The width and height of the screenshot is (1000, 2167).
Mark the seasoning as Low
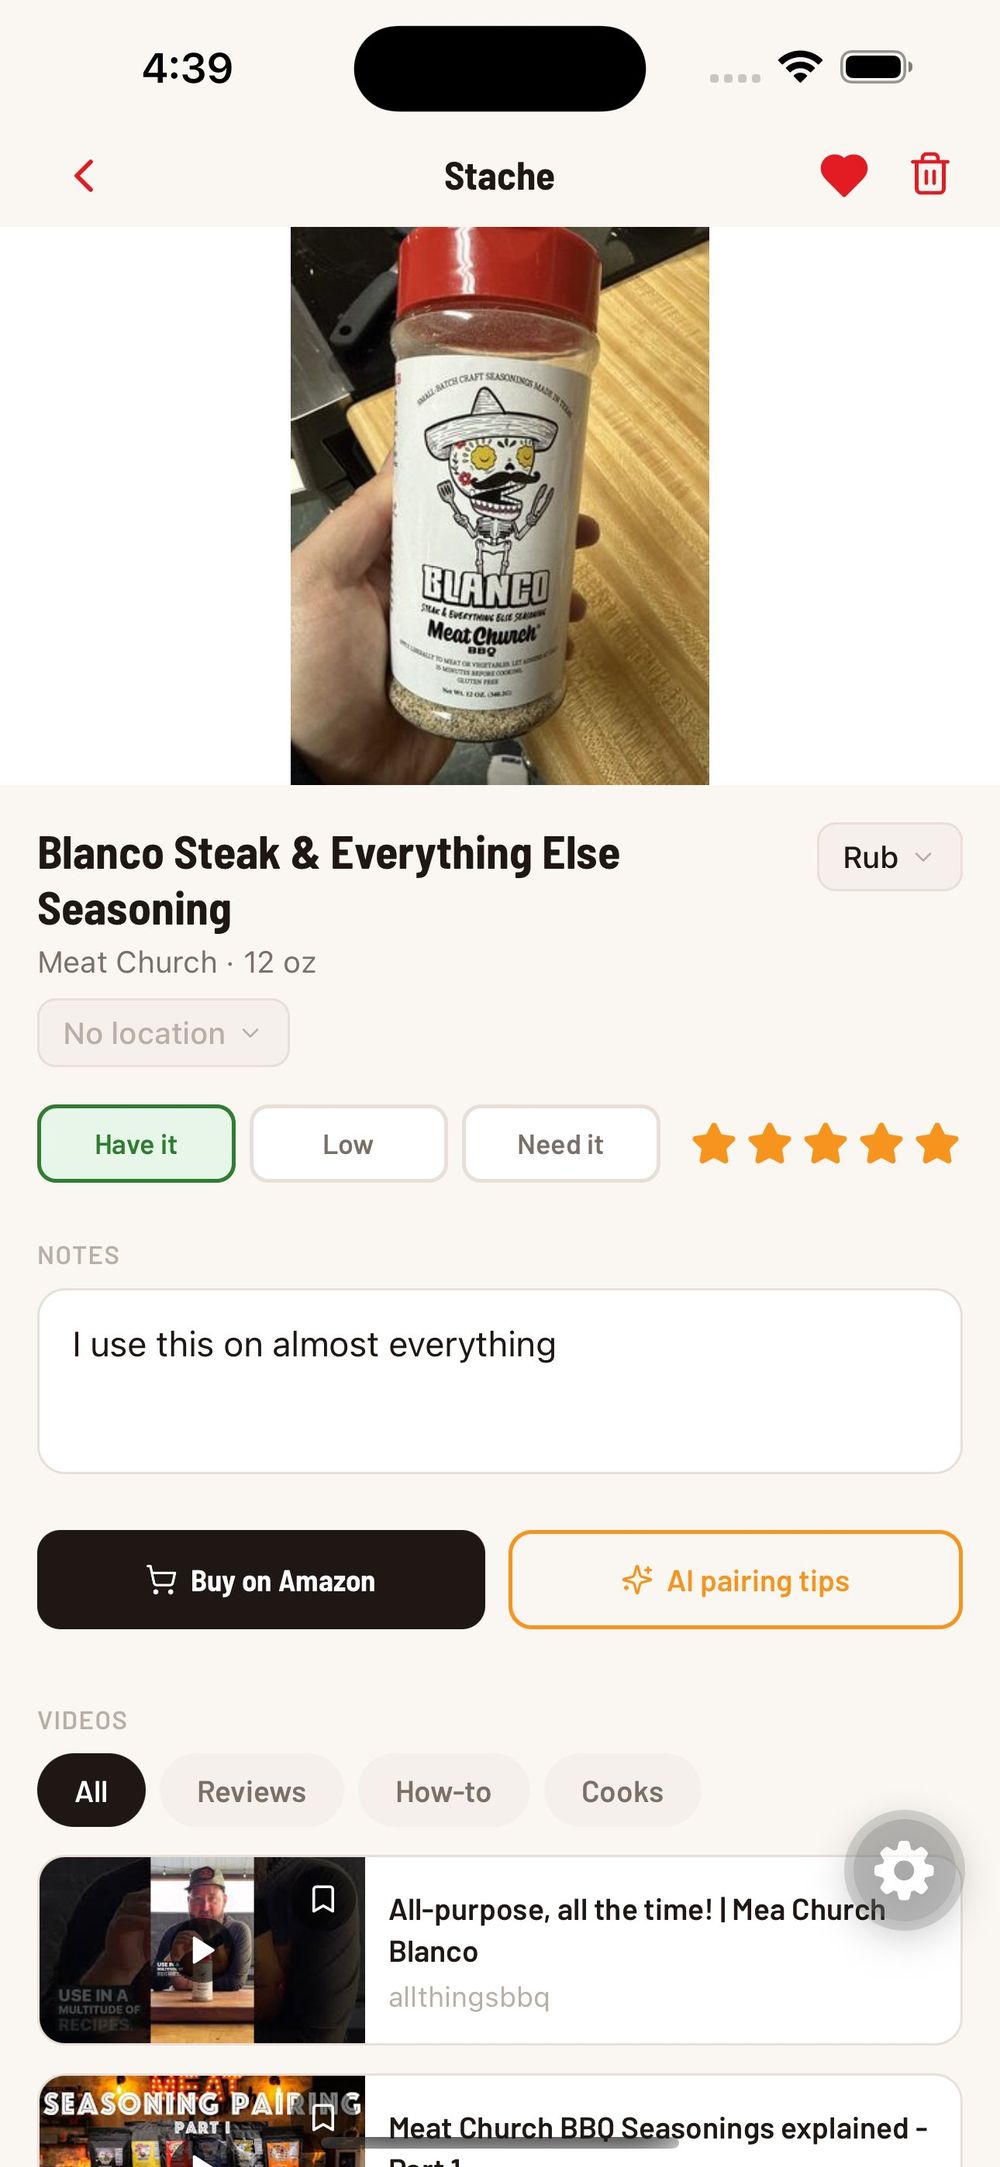(348, 1144)
